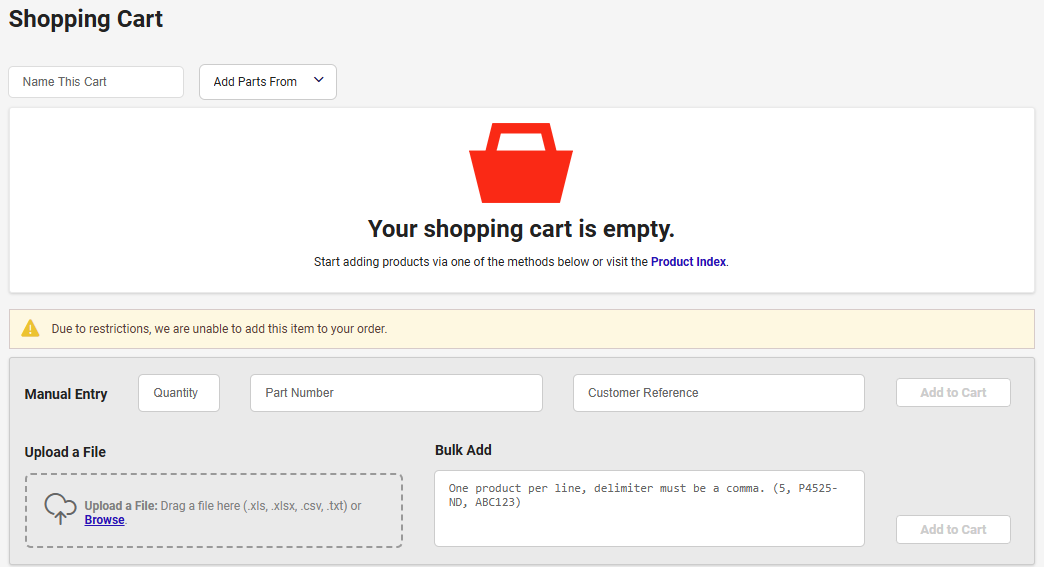
Task: Click the Browse link for file upload
Action: tap(104, 520)
